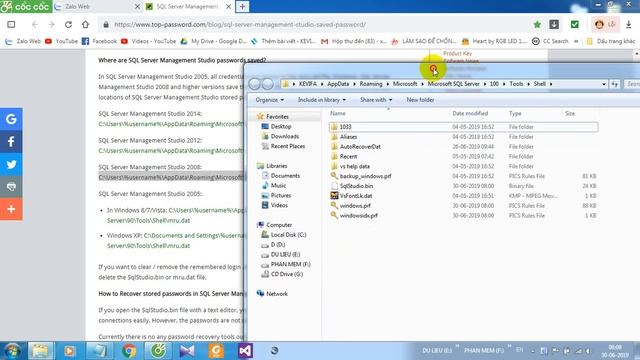The height and width of the screenshot is (360, 640).
Task: Open the Facebook bookmark
Action: 100,41
